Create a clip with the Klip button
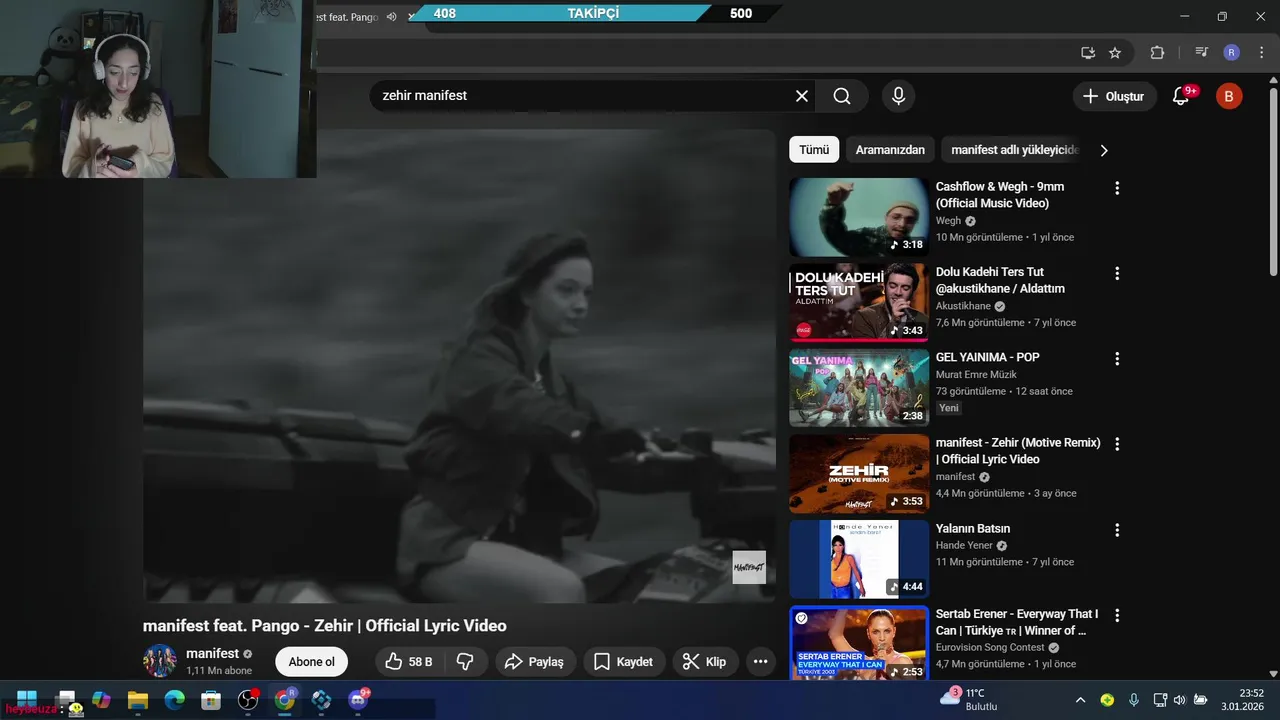The width and height of the screenshot is (1280, 720). (705, 662)
